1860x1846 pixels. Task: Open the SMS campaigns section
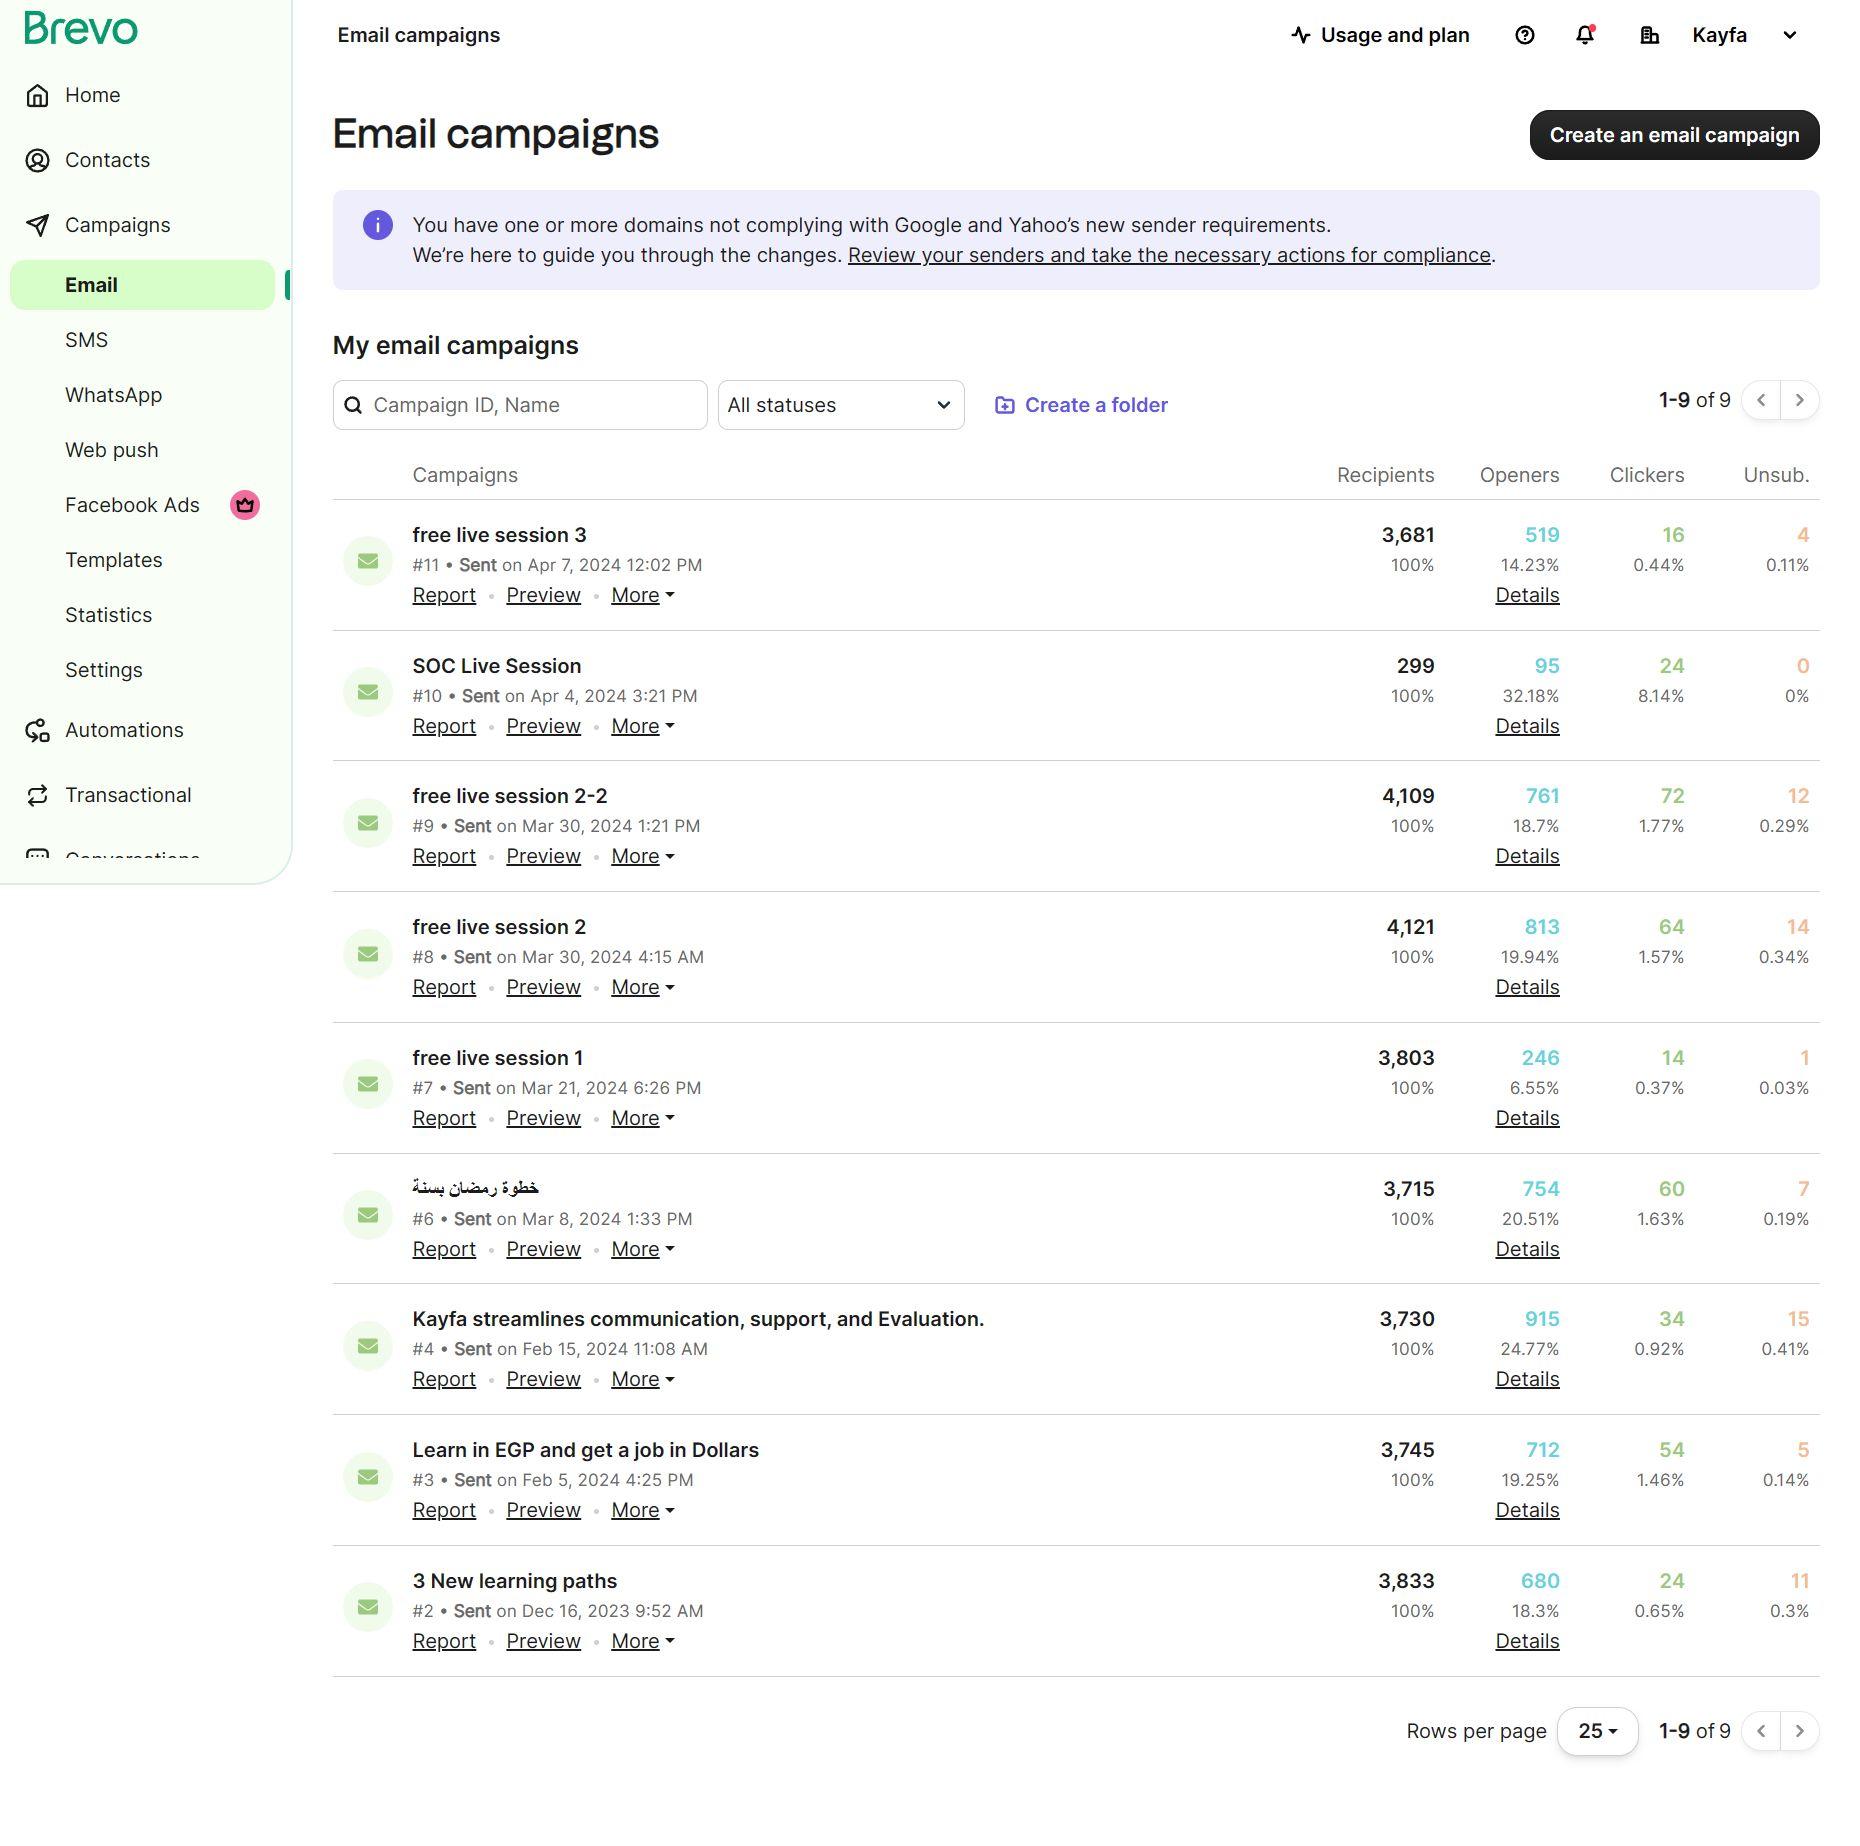tap(87, 340)
